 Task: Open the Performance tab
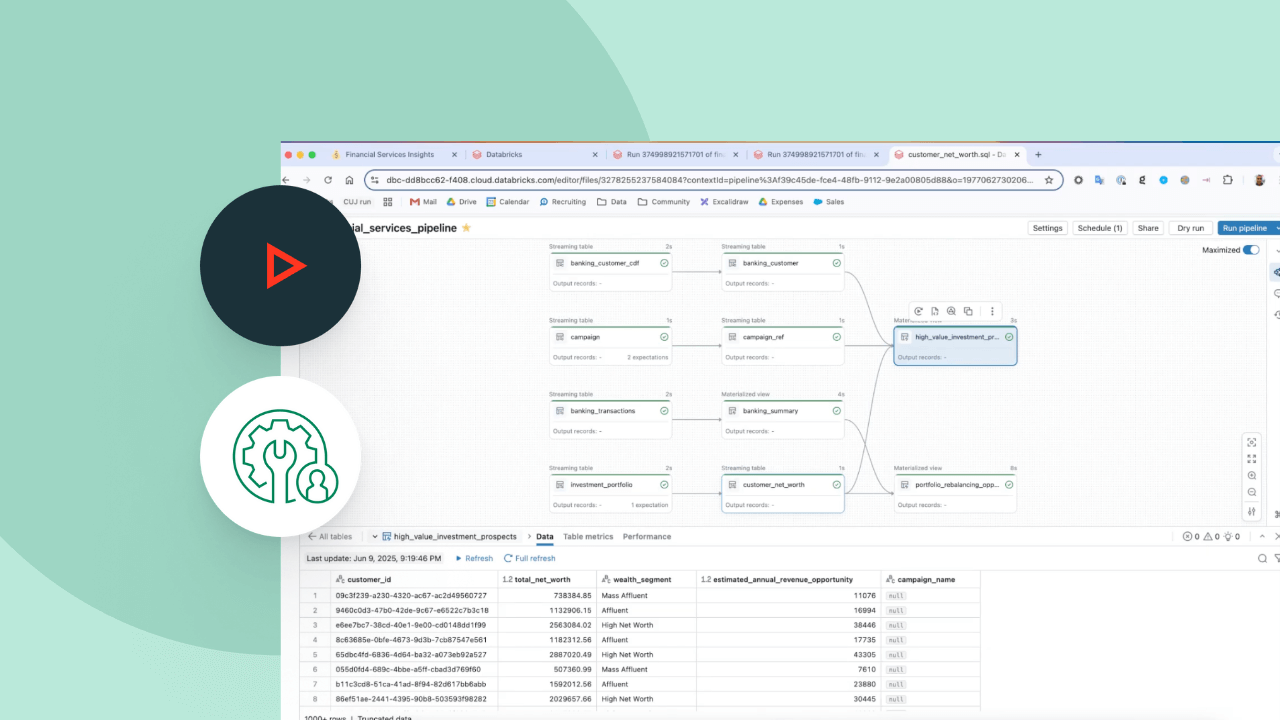pyautogui.click(x=647, y=537)
